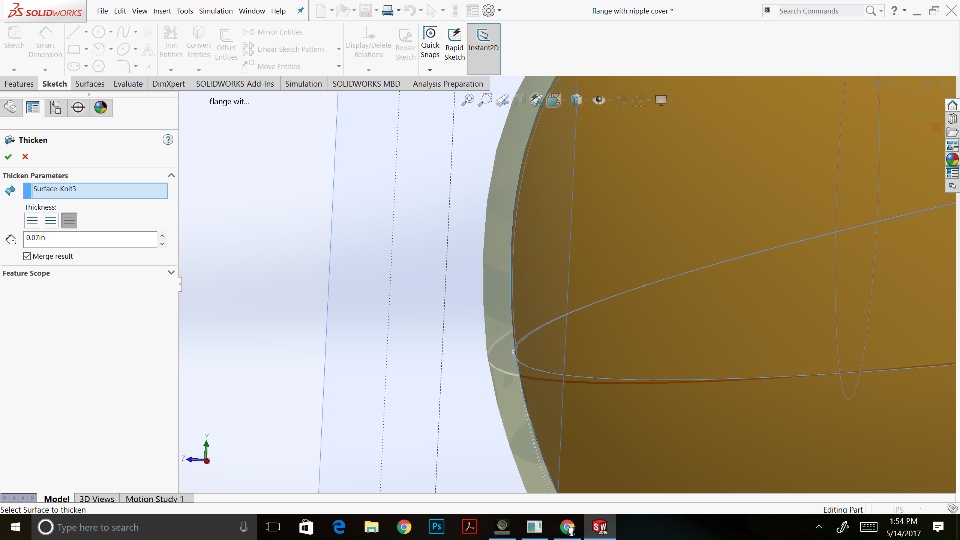Click Rapid Sketch tool
960x540 pixels.
click(x=454, y=44)
